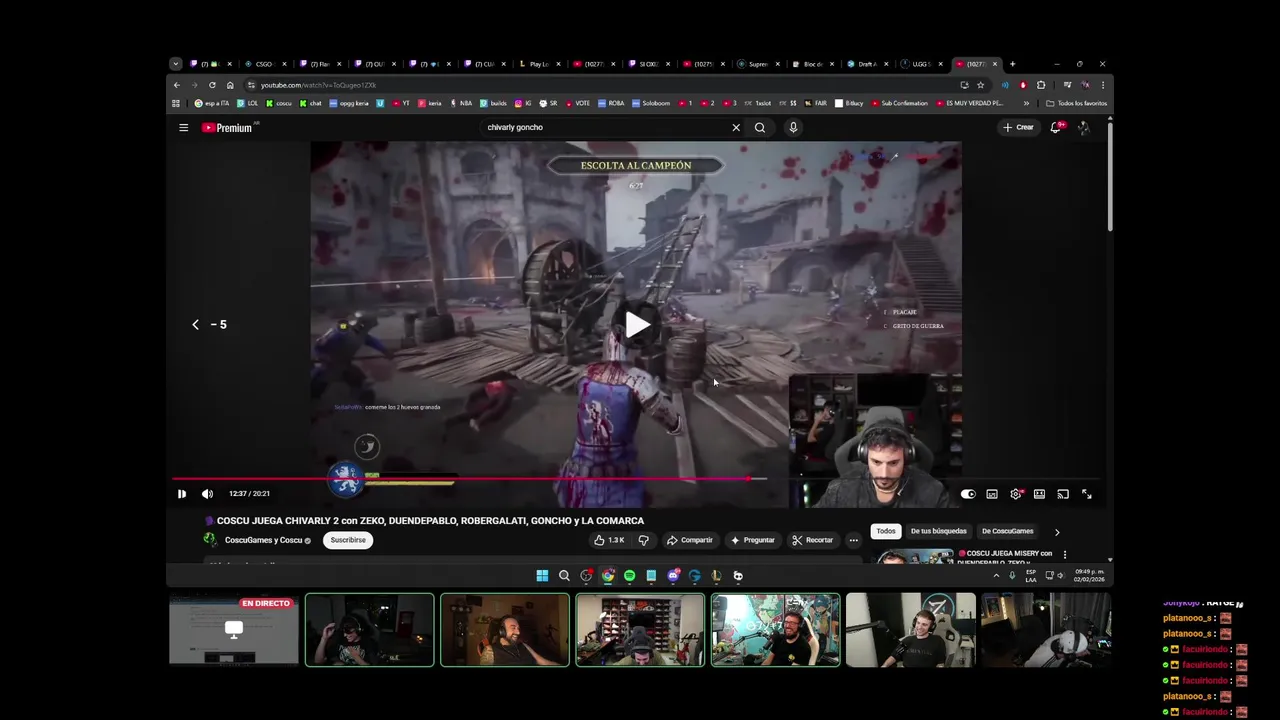Switch to theater mode
Screen dimensions: 1280x720
pos(1040,494)
